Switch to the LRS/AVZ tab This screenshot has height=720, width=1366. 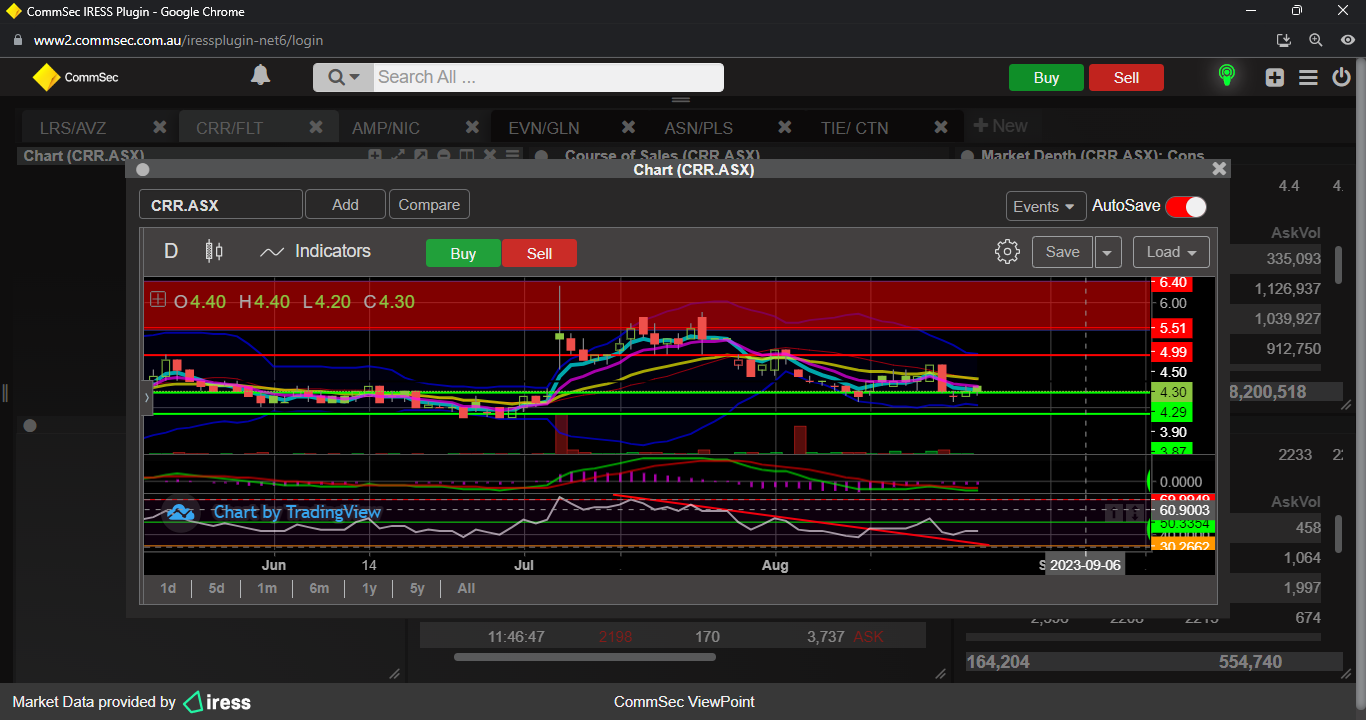click(x=73, y=128)
